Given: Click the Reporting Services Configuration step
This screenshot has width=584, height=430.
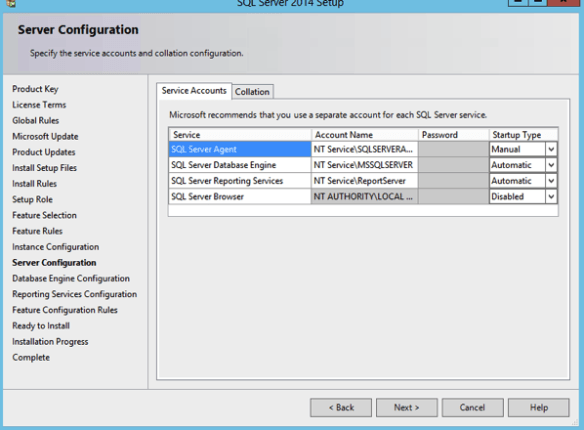Looking at the screenshot, I should coord(75,294).
